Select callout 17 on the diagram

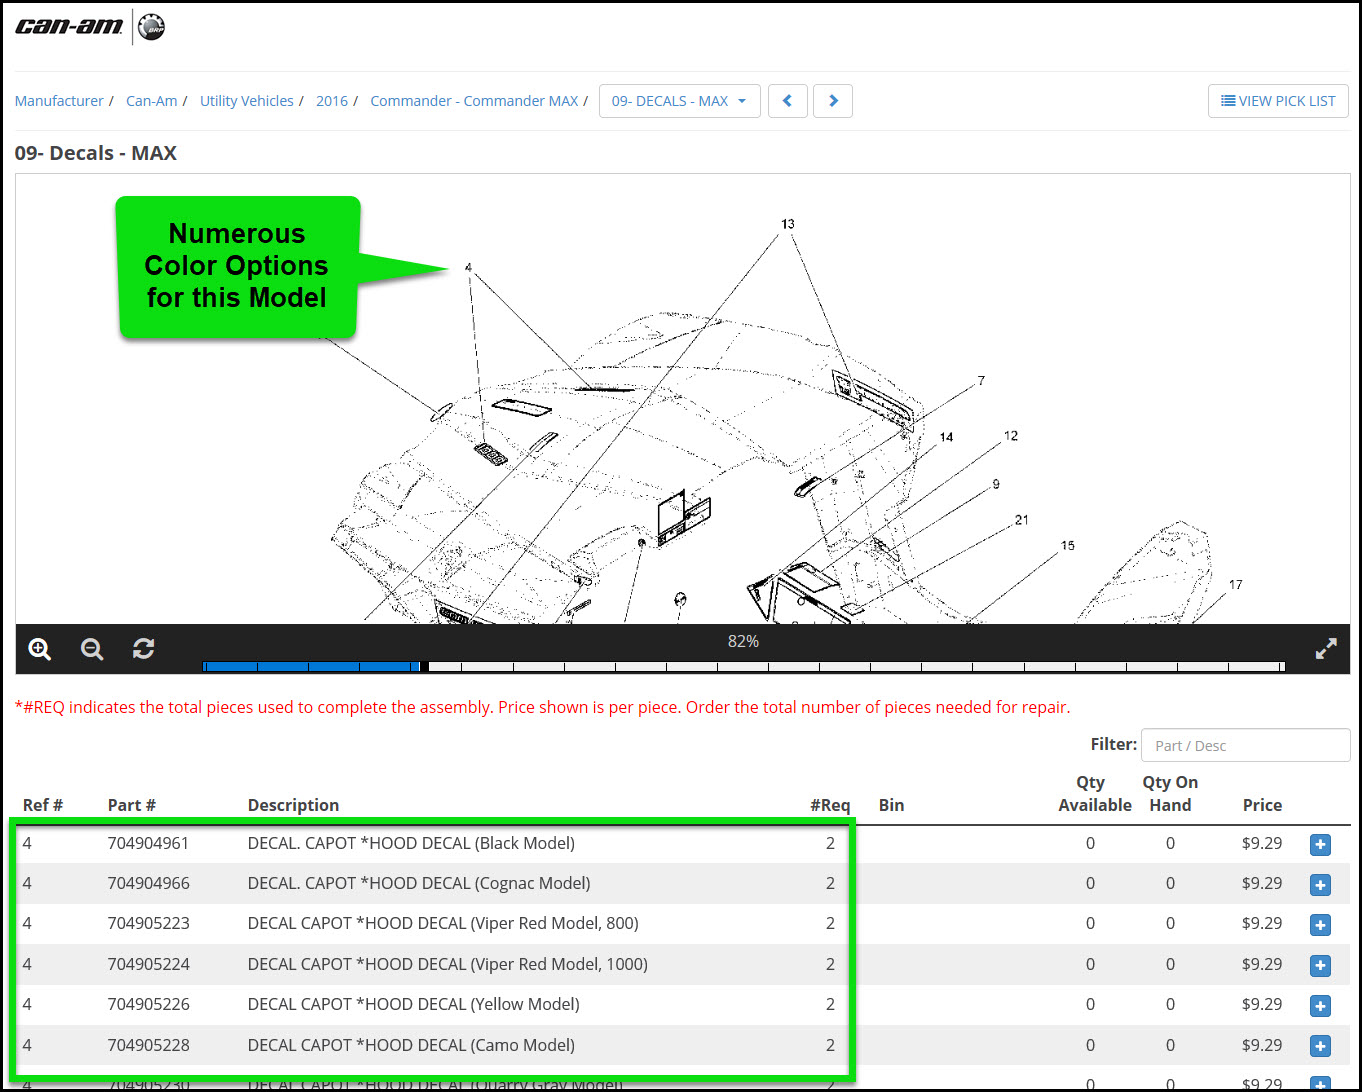(1236, 585)
